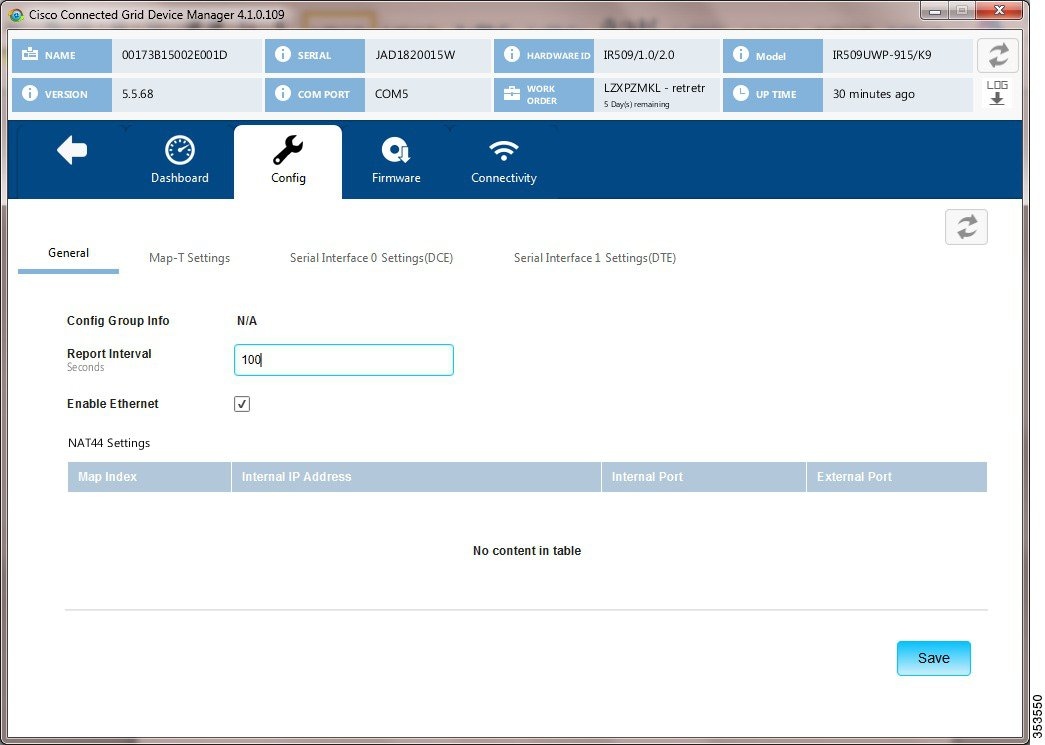Toggle the Enable Ethernet checkbox
1045x745 pixels.
coord(242,404)
